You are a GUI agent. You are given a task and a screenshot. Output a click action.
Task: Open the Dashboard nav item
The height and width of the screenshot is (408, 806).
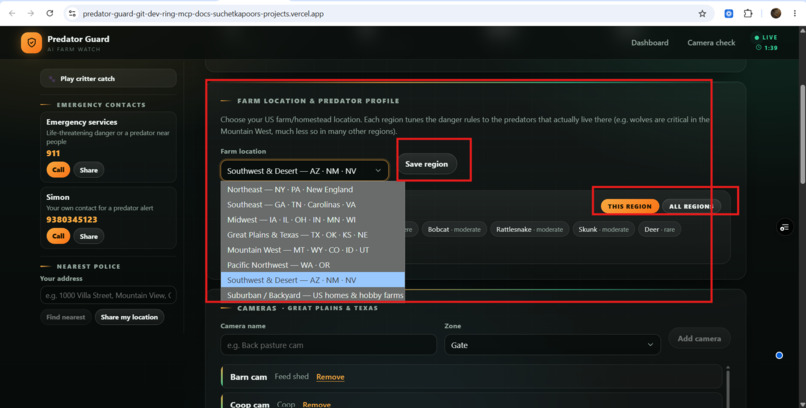click(650, 43)
